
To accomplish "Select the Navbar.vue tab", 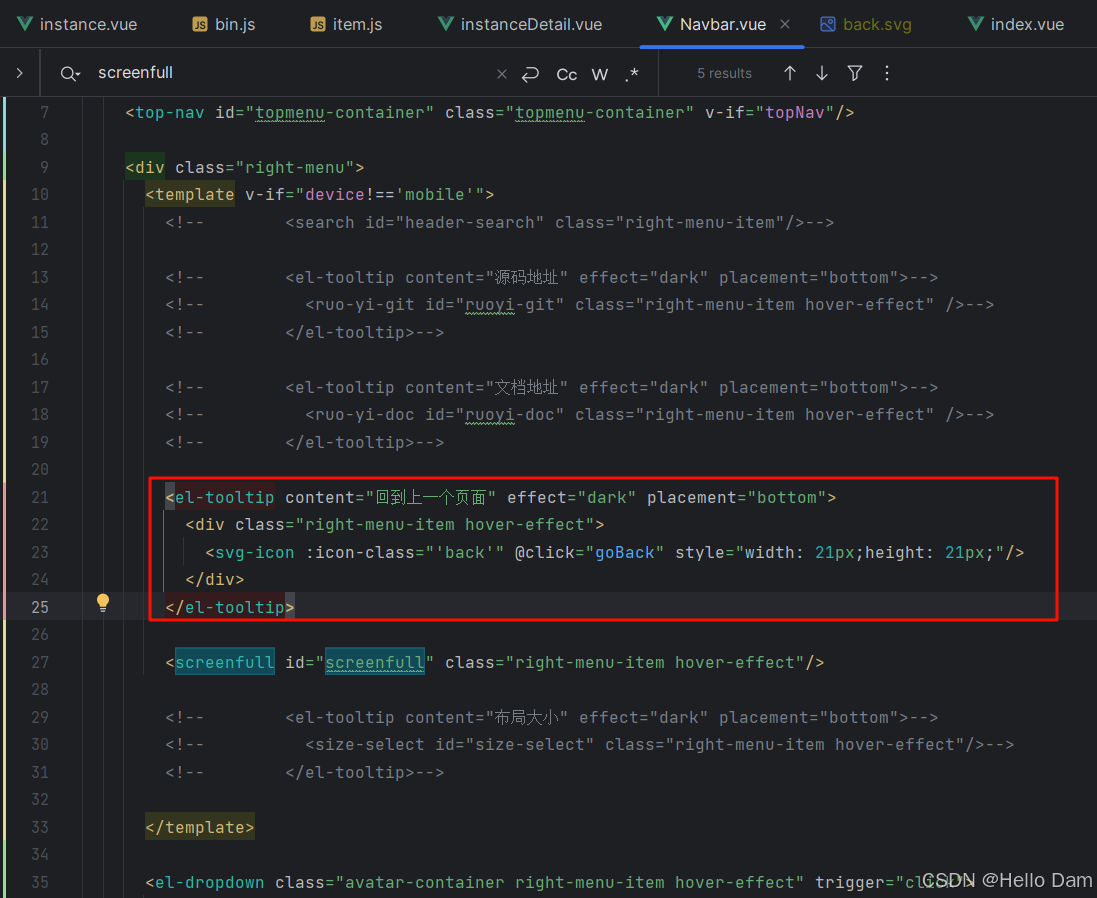I will [723, 24].
